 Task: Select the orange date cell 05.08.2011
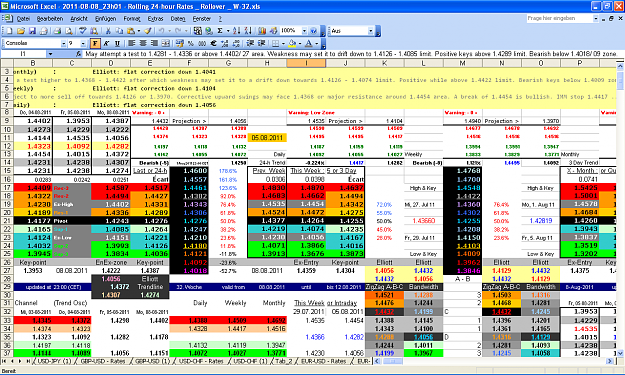[267, 137]
